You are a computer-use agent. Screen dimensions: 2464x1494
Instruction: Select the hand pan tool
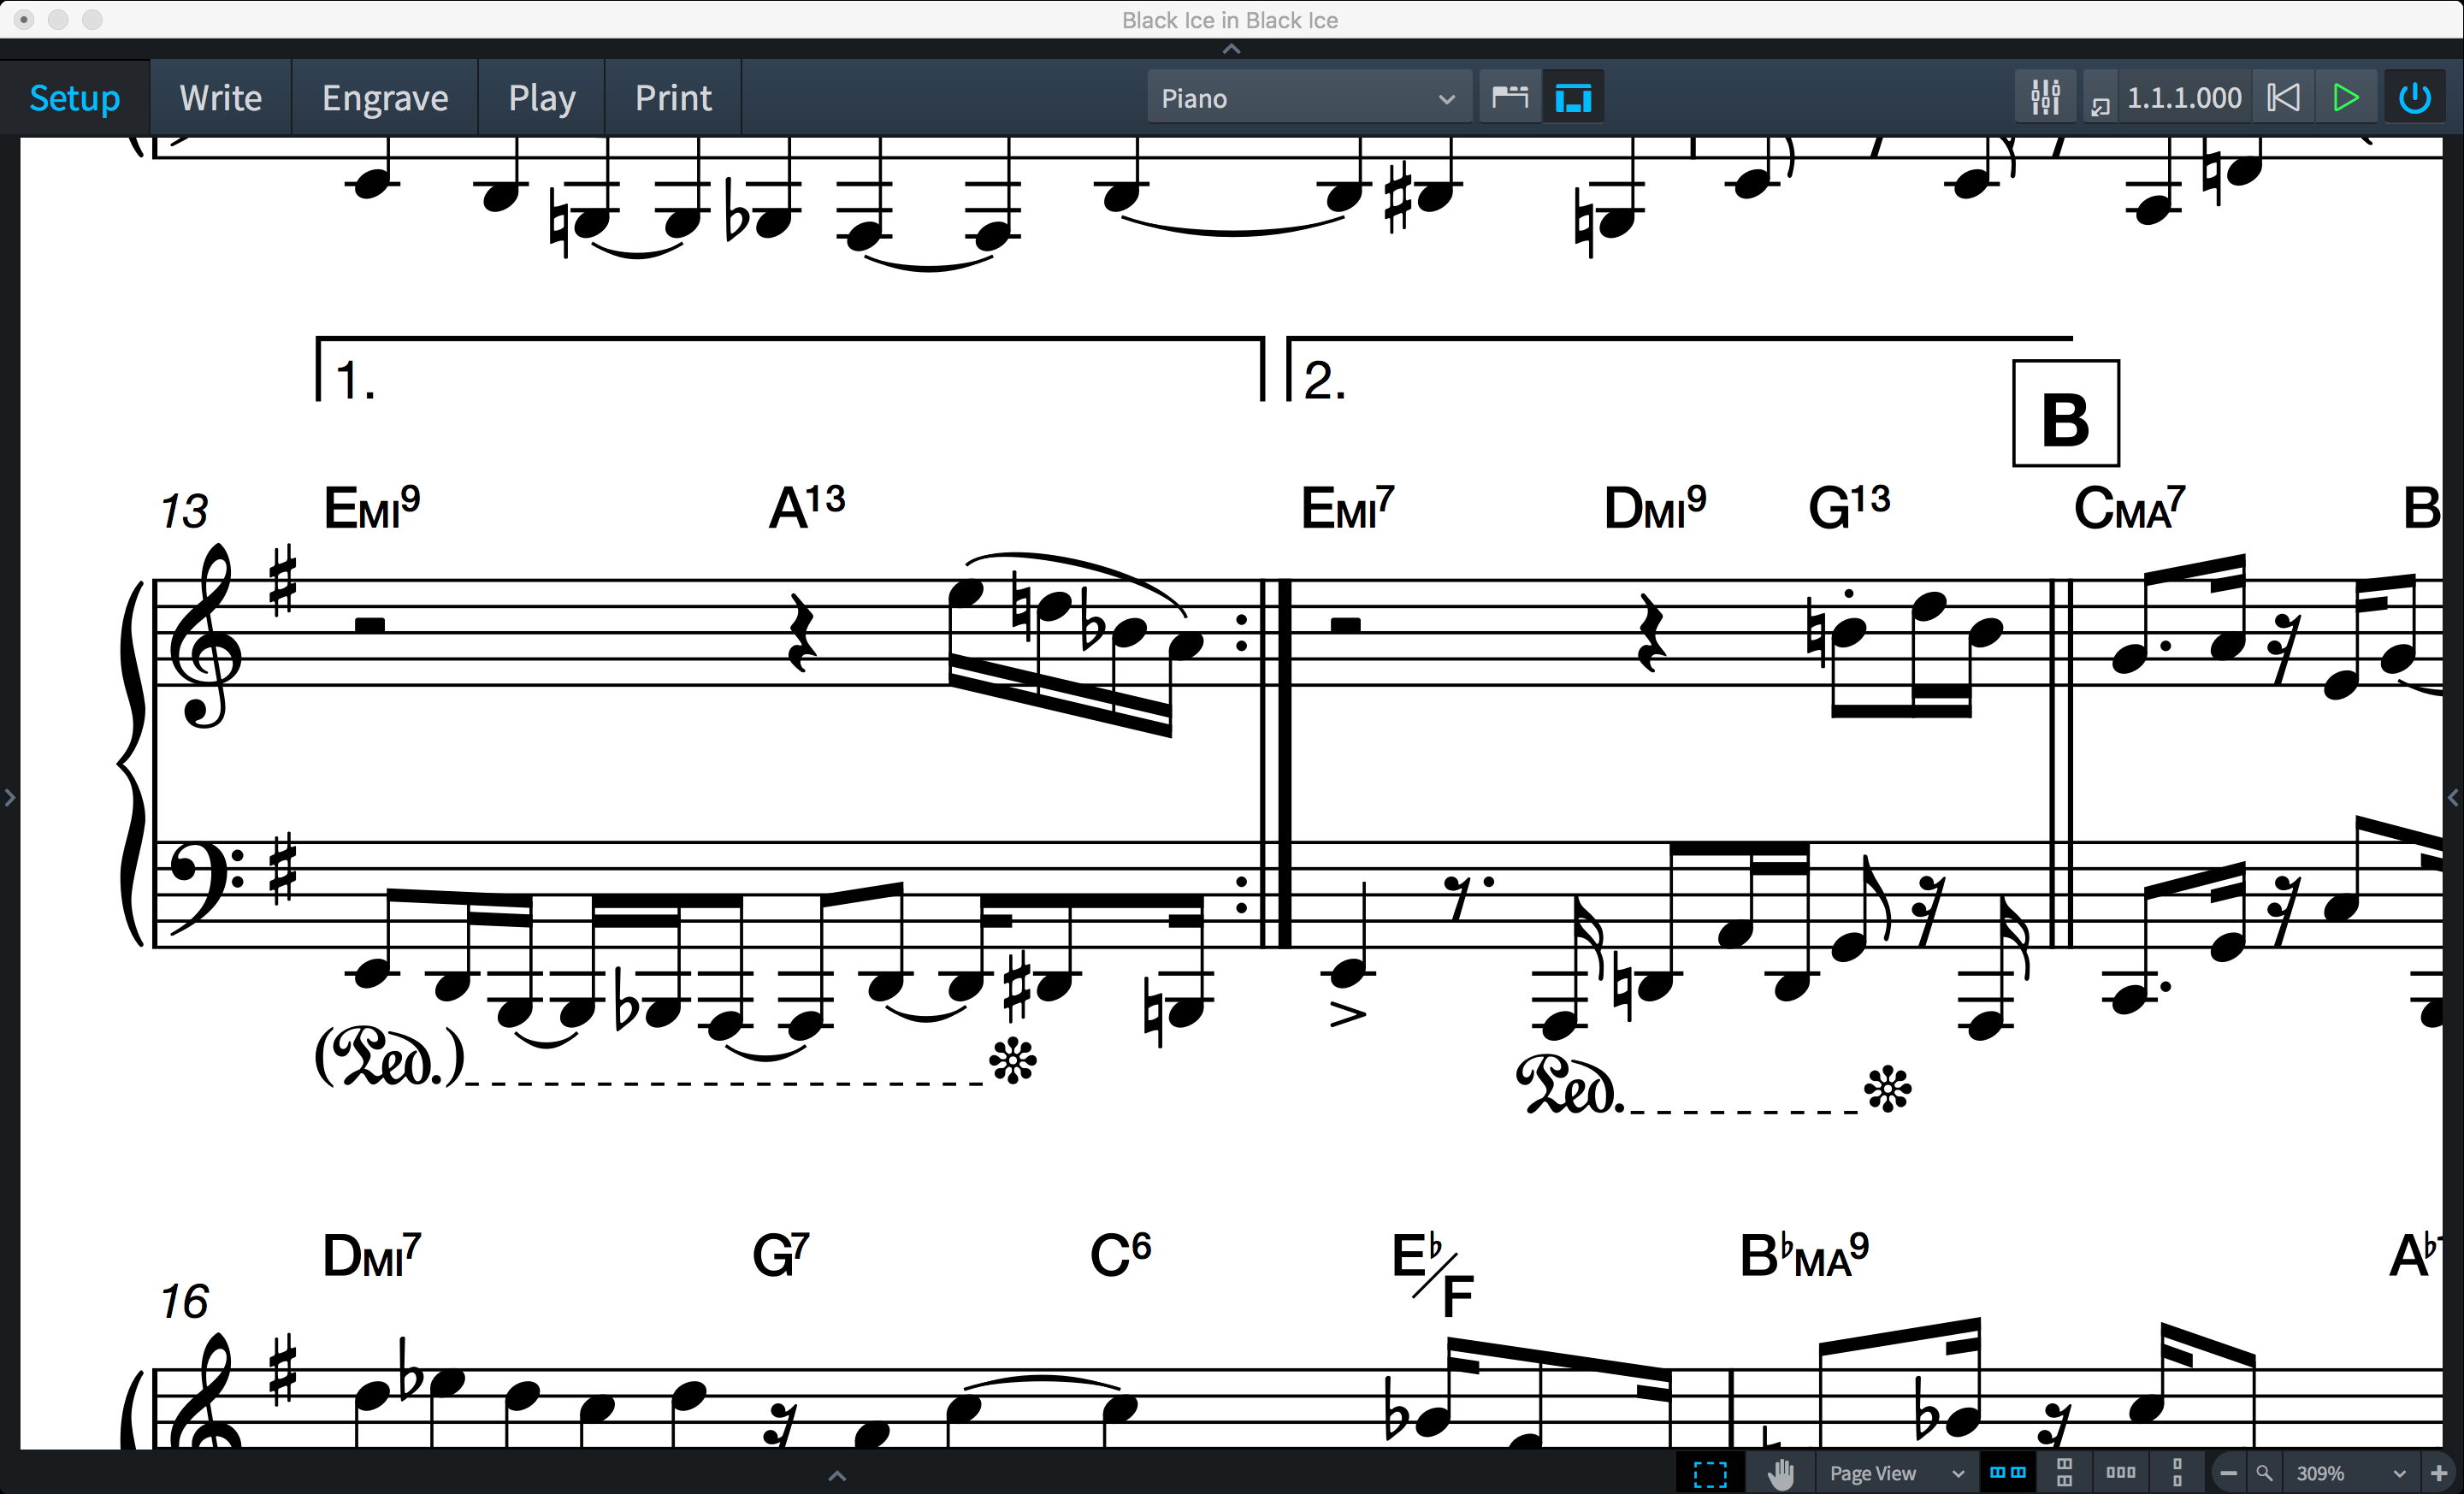coord(1781,1473)
